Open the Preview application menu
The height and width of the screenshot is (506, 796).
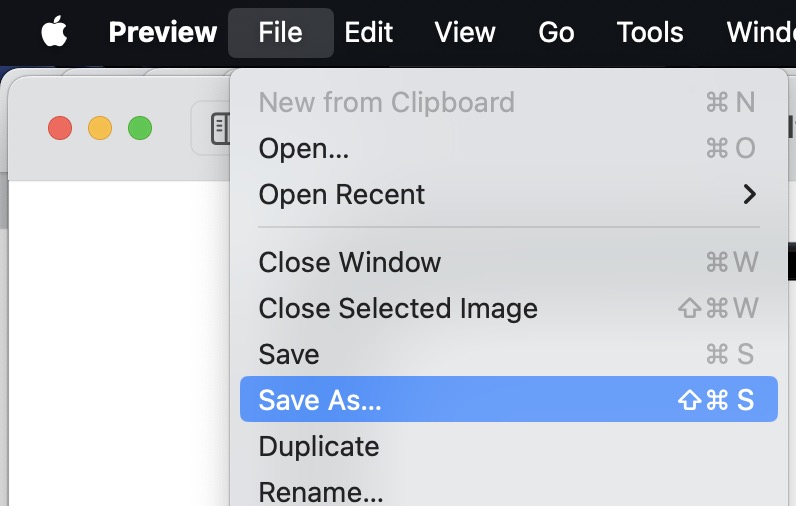162,32
